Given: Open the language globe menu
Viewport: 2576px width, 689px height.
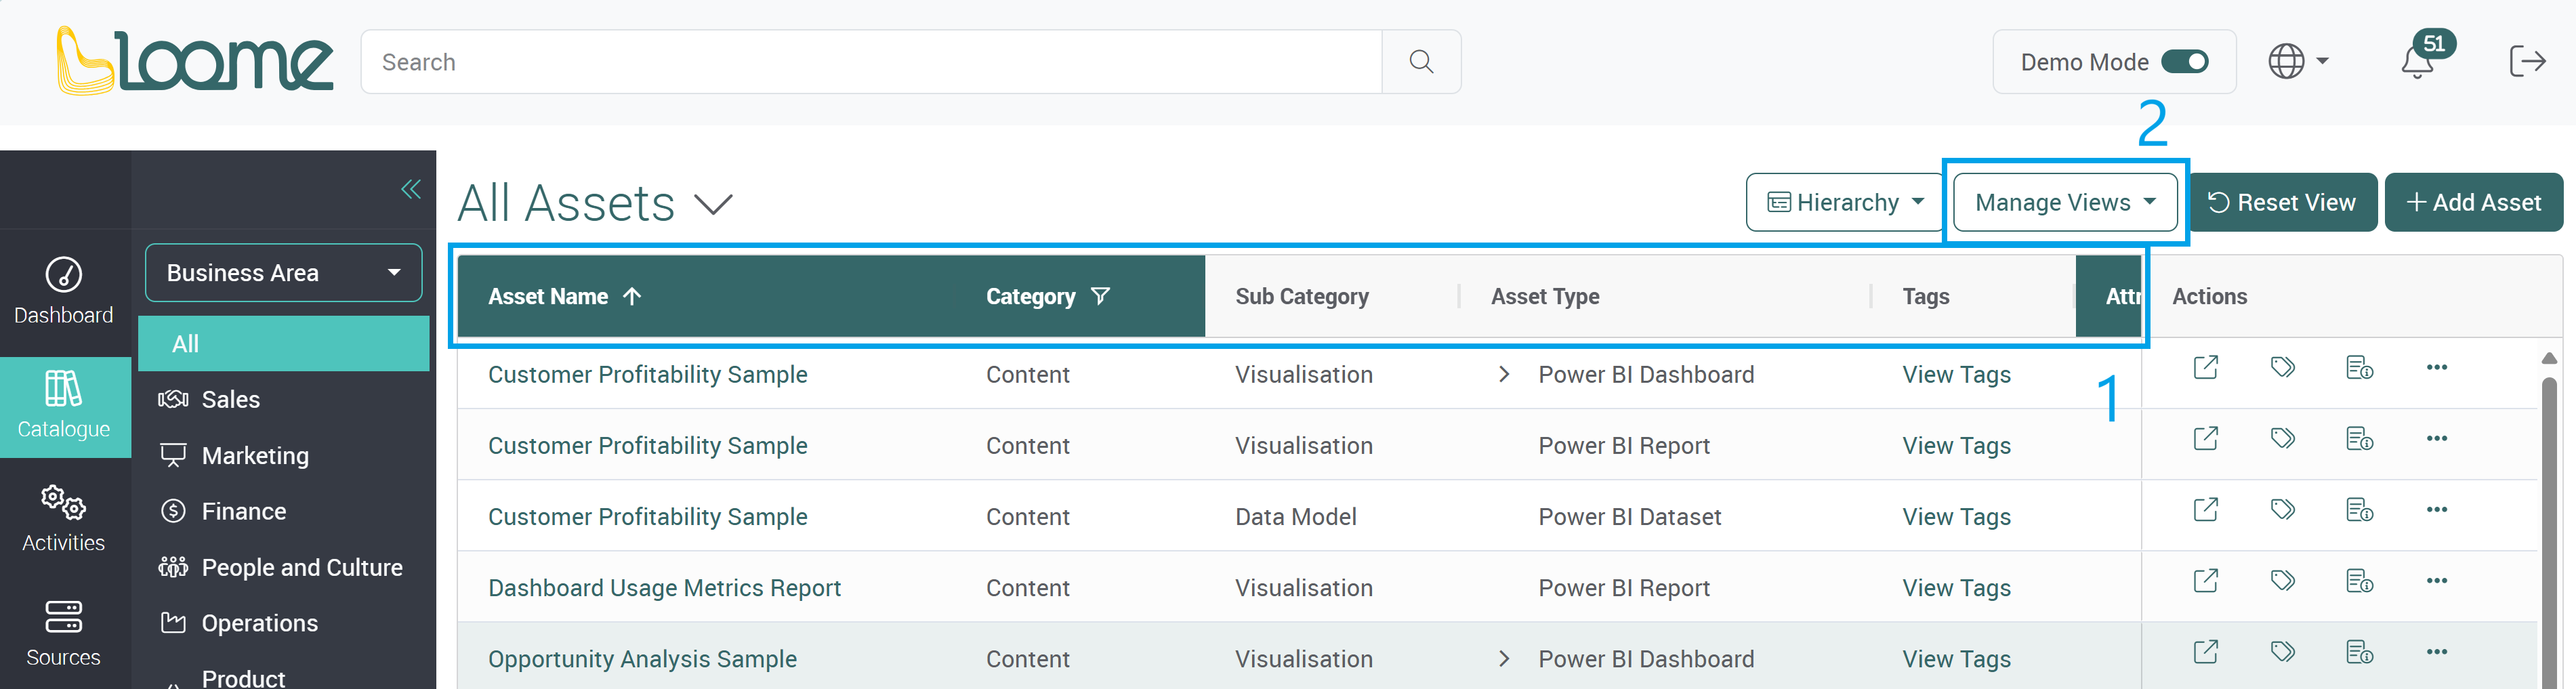Looking at the screenshot, I should pos(2297,62).
